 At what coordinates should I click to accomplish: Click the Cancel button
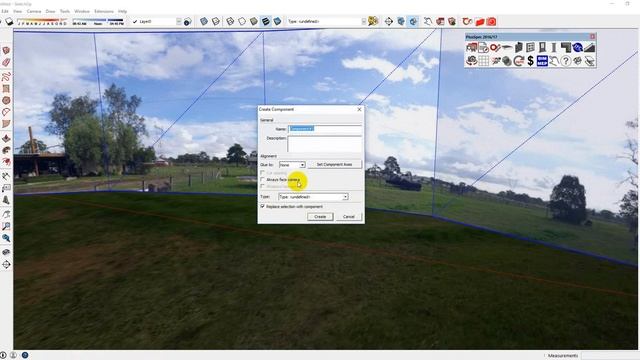349,217
